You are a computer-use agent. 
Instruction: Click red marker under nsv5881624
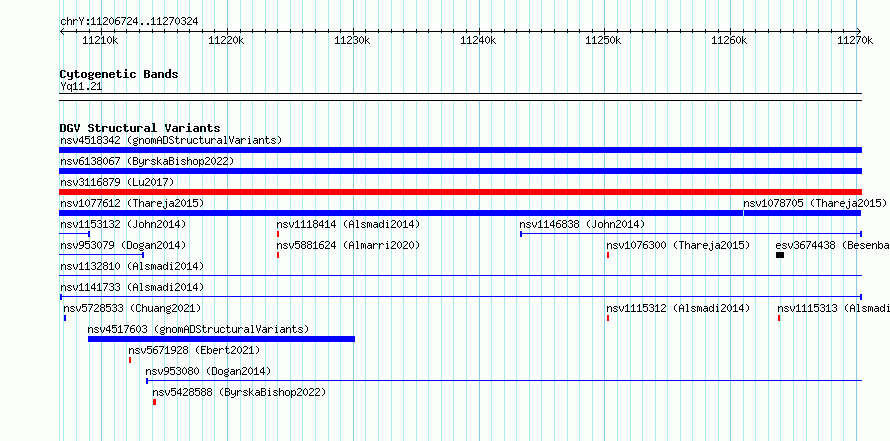click(x=278, y=255)
